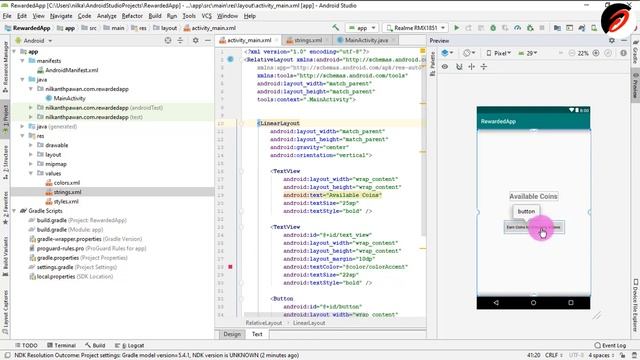Open Preview panel settings gear

[611, 40]
